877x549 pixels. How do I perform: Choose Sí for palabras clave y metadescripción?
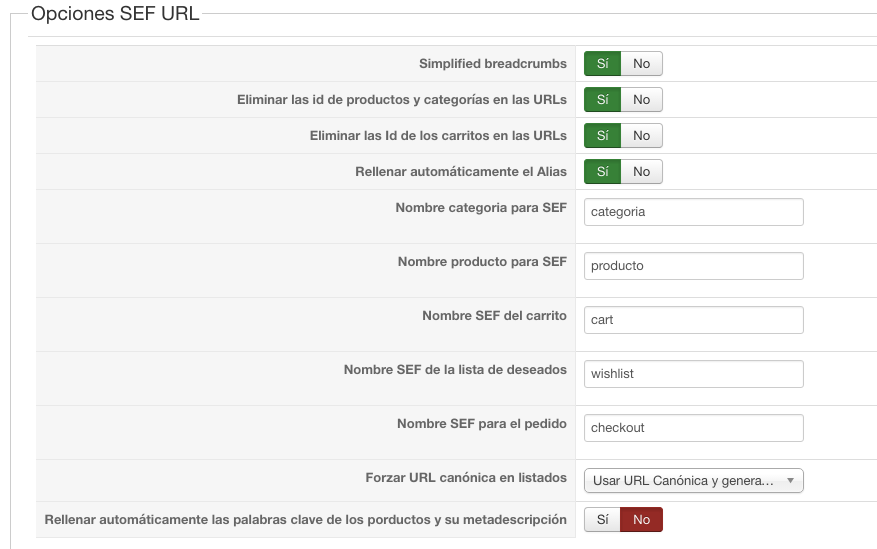pos(602,519)
